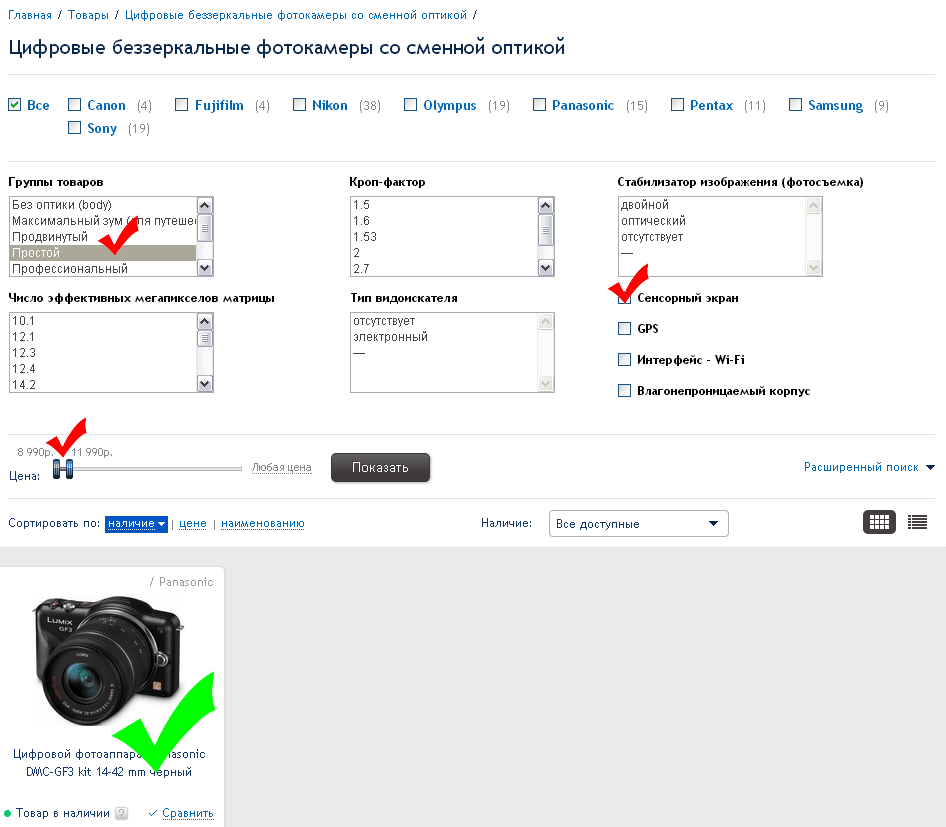This screenshot has height=827, width=946.
Task: Select crop factor 2.7
Action: click(444, 269)
